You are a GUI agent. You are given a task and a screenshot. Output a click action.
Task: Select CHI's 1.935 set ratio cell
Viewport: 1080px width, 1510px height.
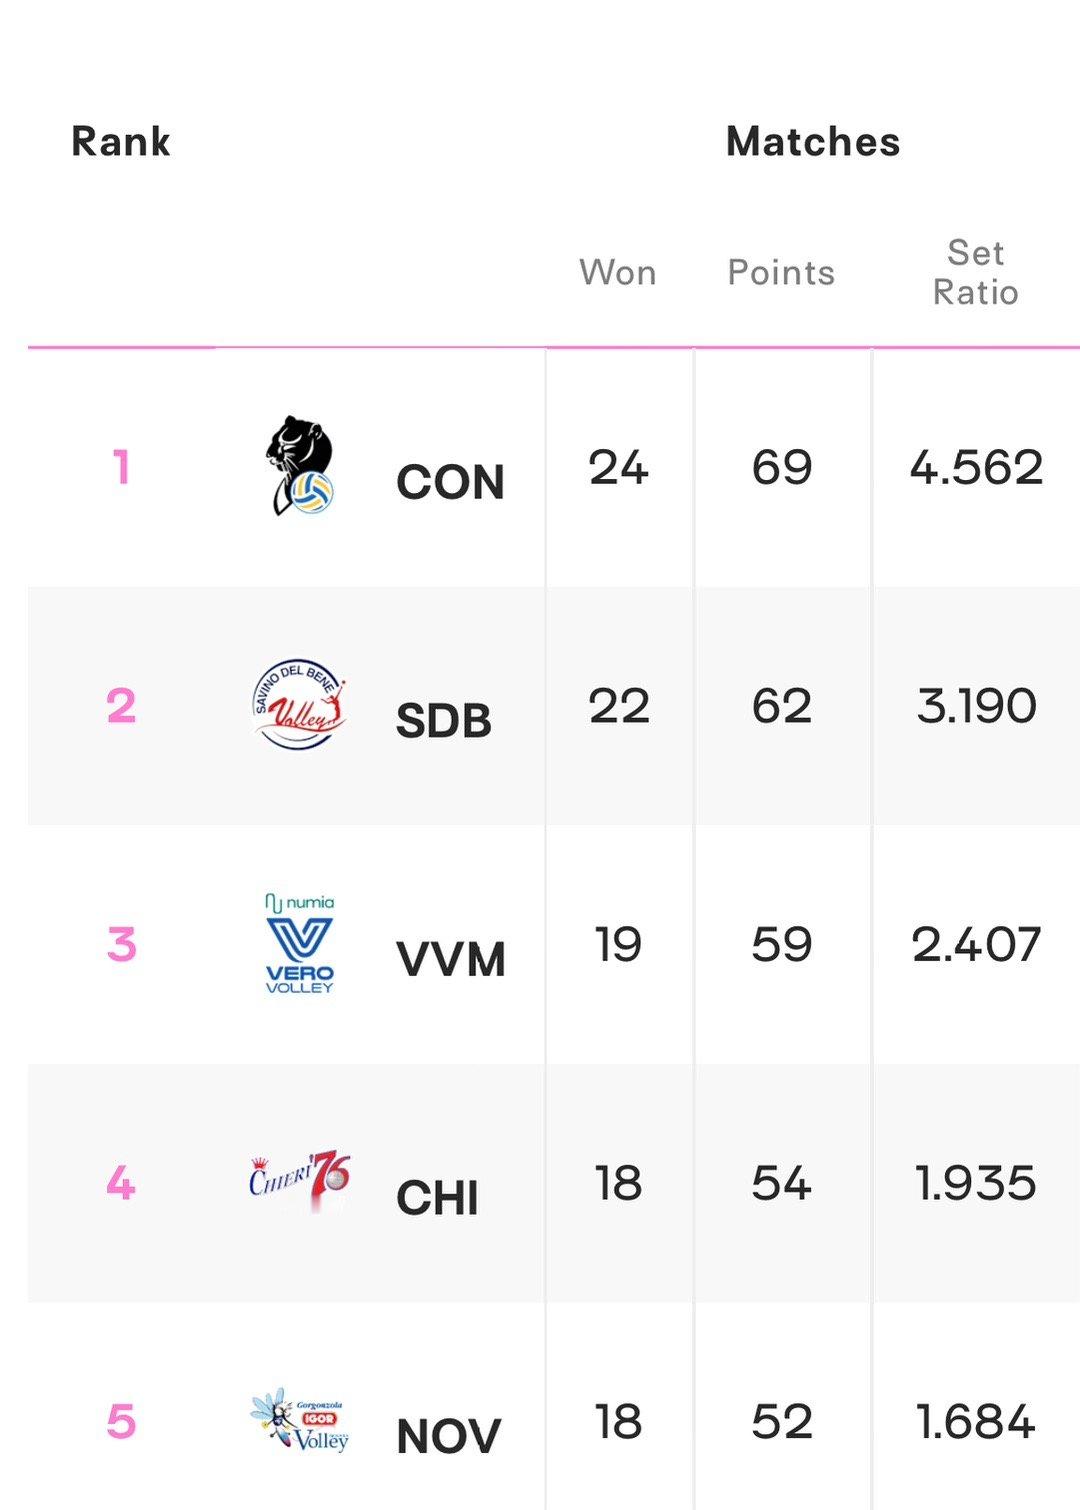(976, 1183)
